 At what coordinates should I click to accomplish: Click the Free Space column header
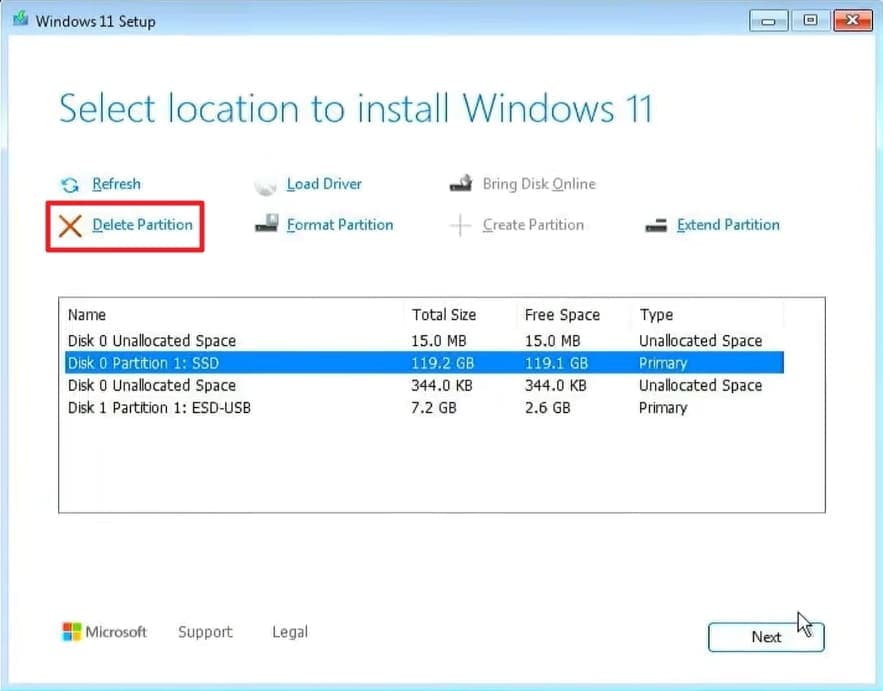click(562, 314)
